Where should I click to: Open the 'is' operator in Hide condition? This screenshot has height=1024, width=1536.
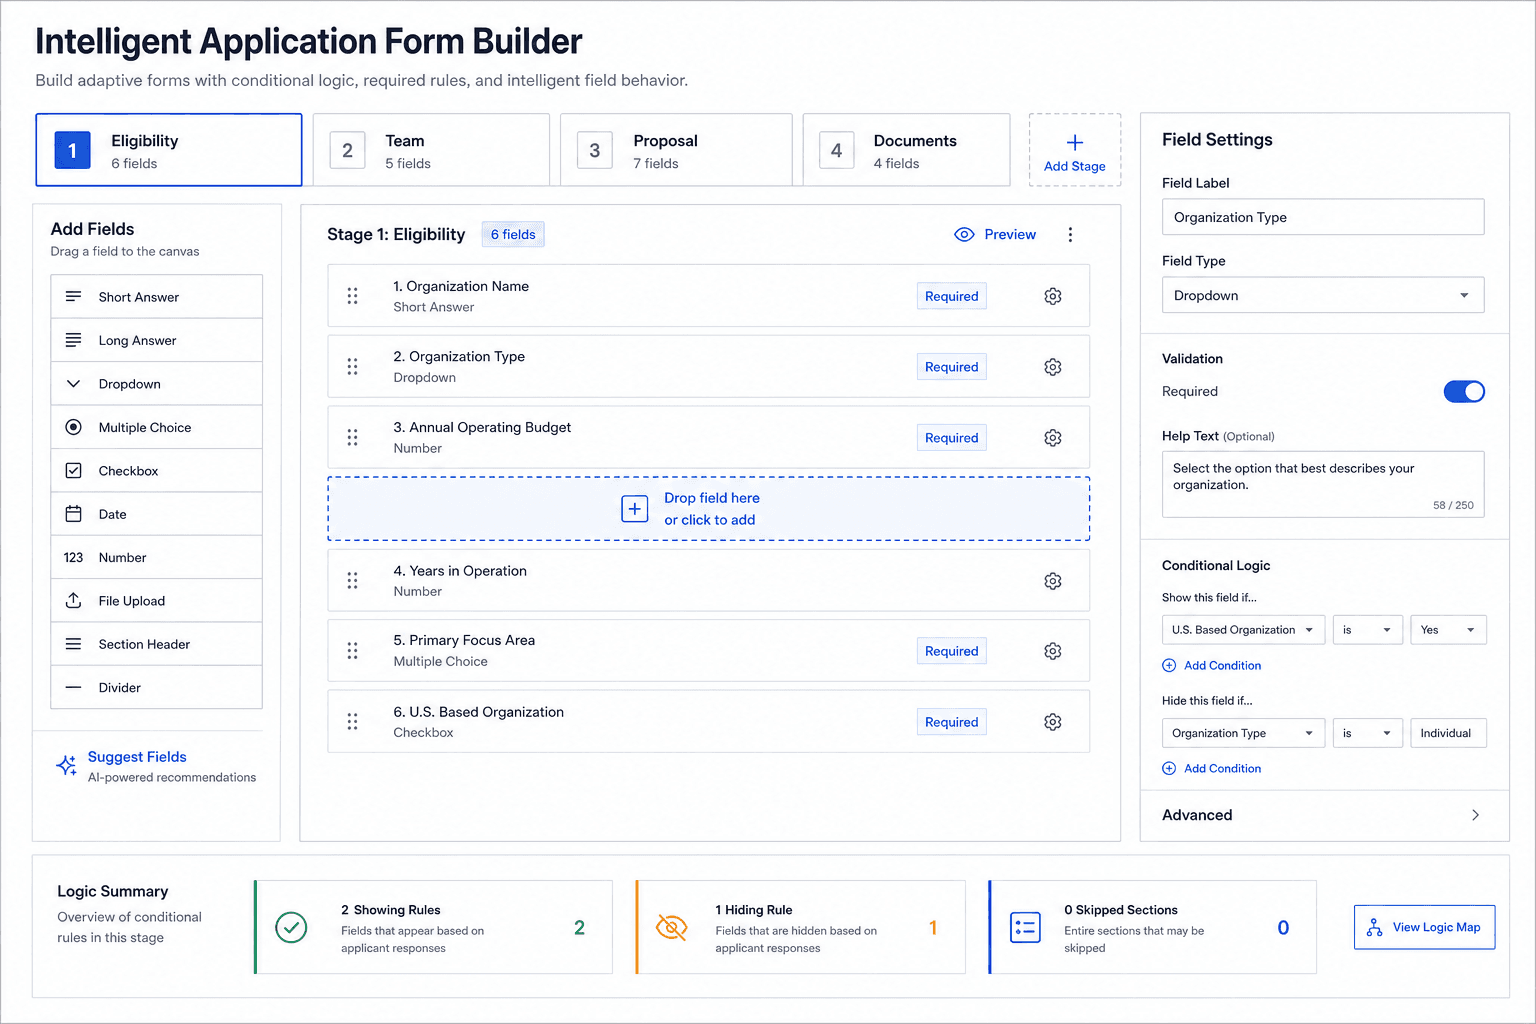[x=1367, y=733]
